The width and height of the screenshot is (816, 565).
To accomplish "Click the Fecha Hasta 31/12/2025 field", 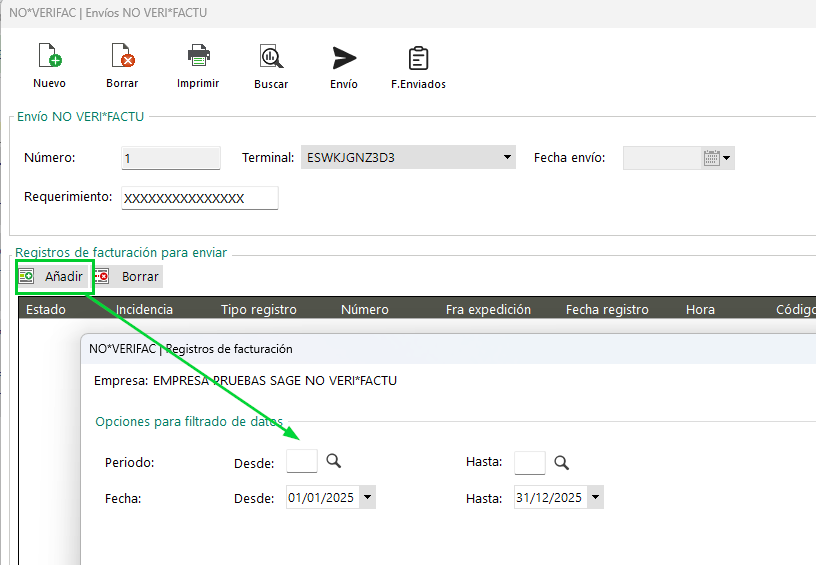I will tap(551, 497).
